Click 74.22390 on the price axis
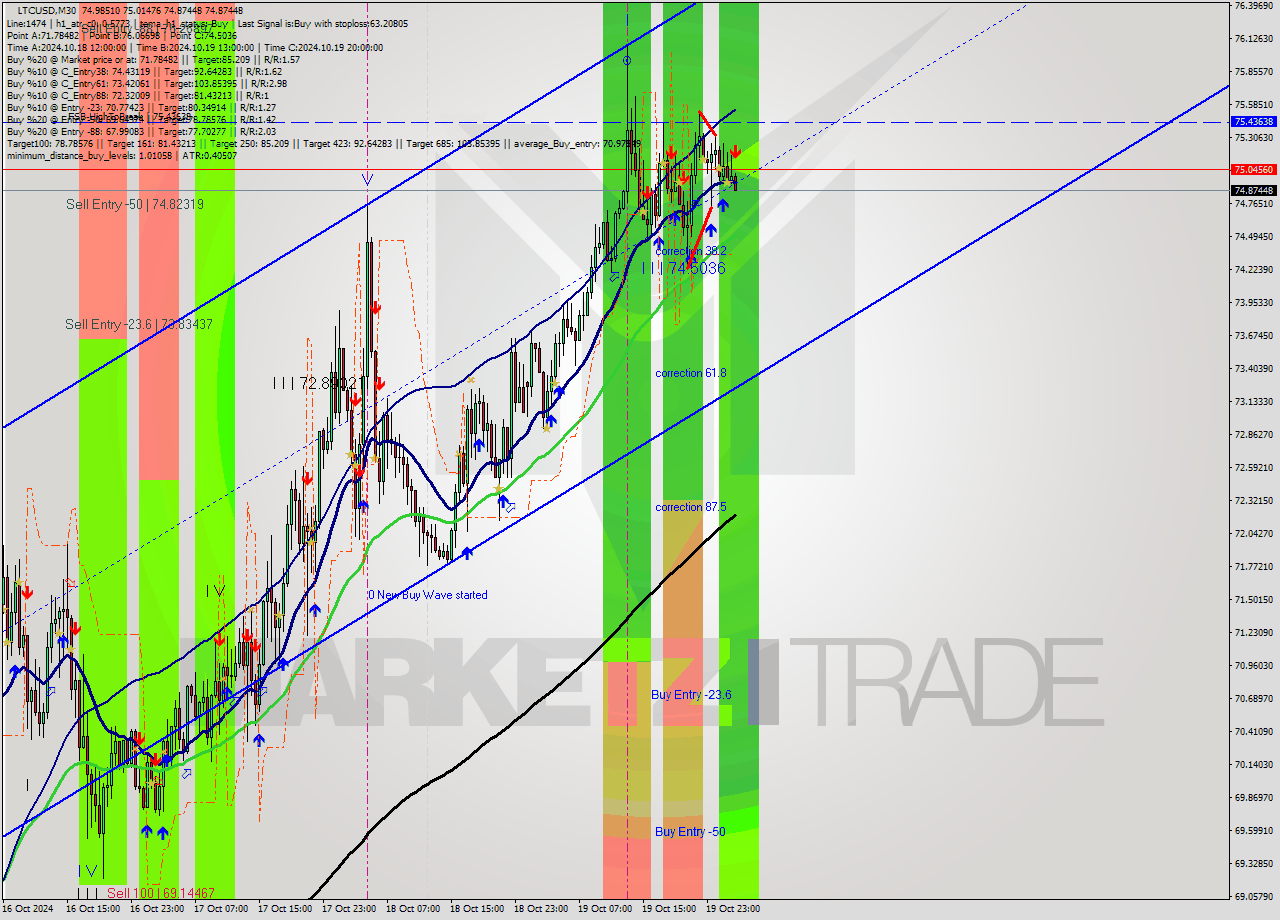Screen dimensions: 1280x920 [1254, 270]
